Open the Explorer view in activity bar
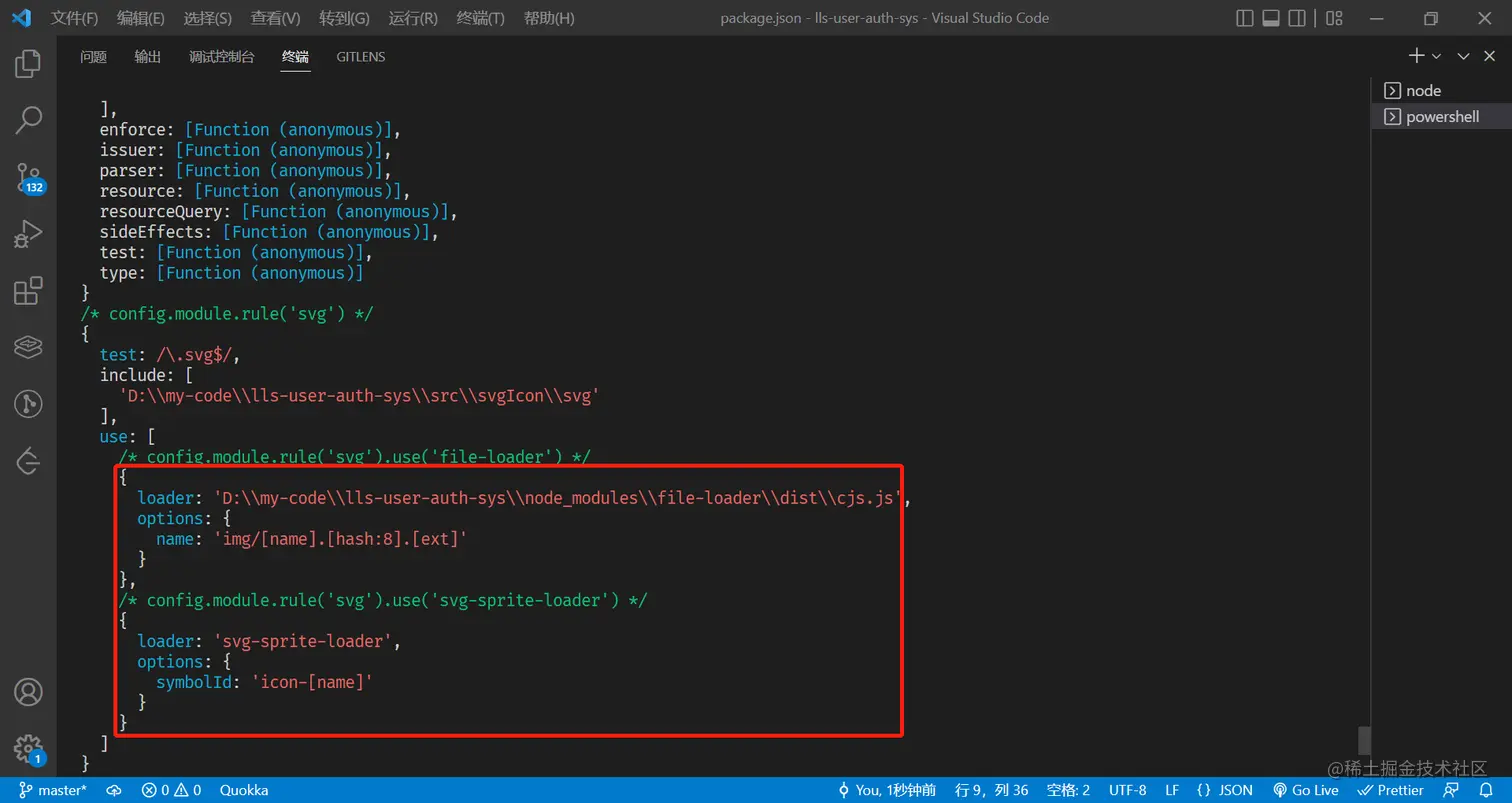1512x803 pixels. tap(28, 64)
